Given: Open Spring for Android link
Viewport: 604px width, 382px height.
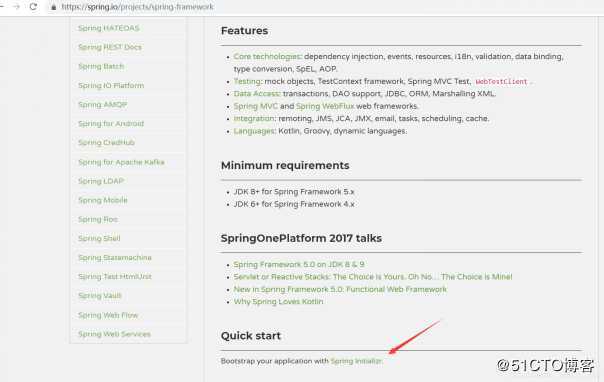Looking at the screenshot, I should (111, 124).
